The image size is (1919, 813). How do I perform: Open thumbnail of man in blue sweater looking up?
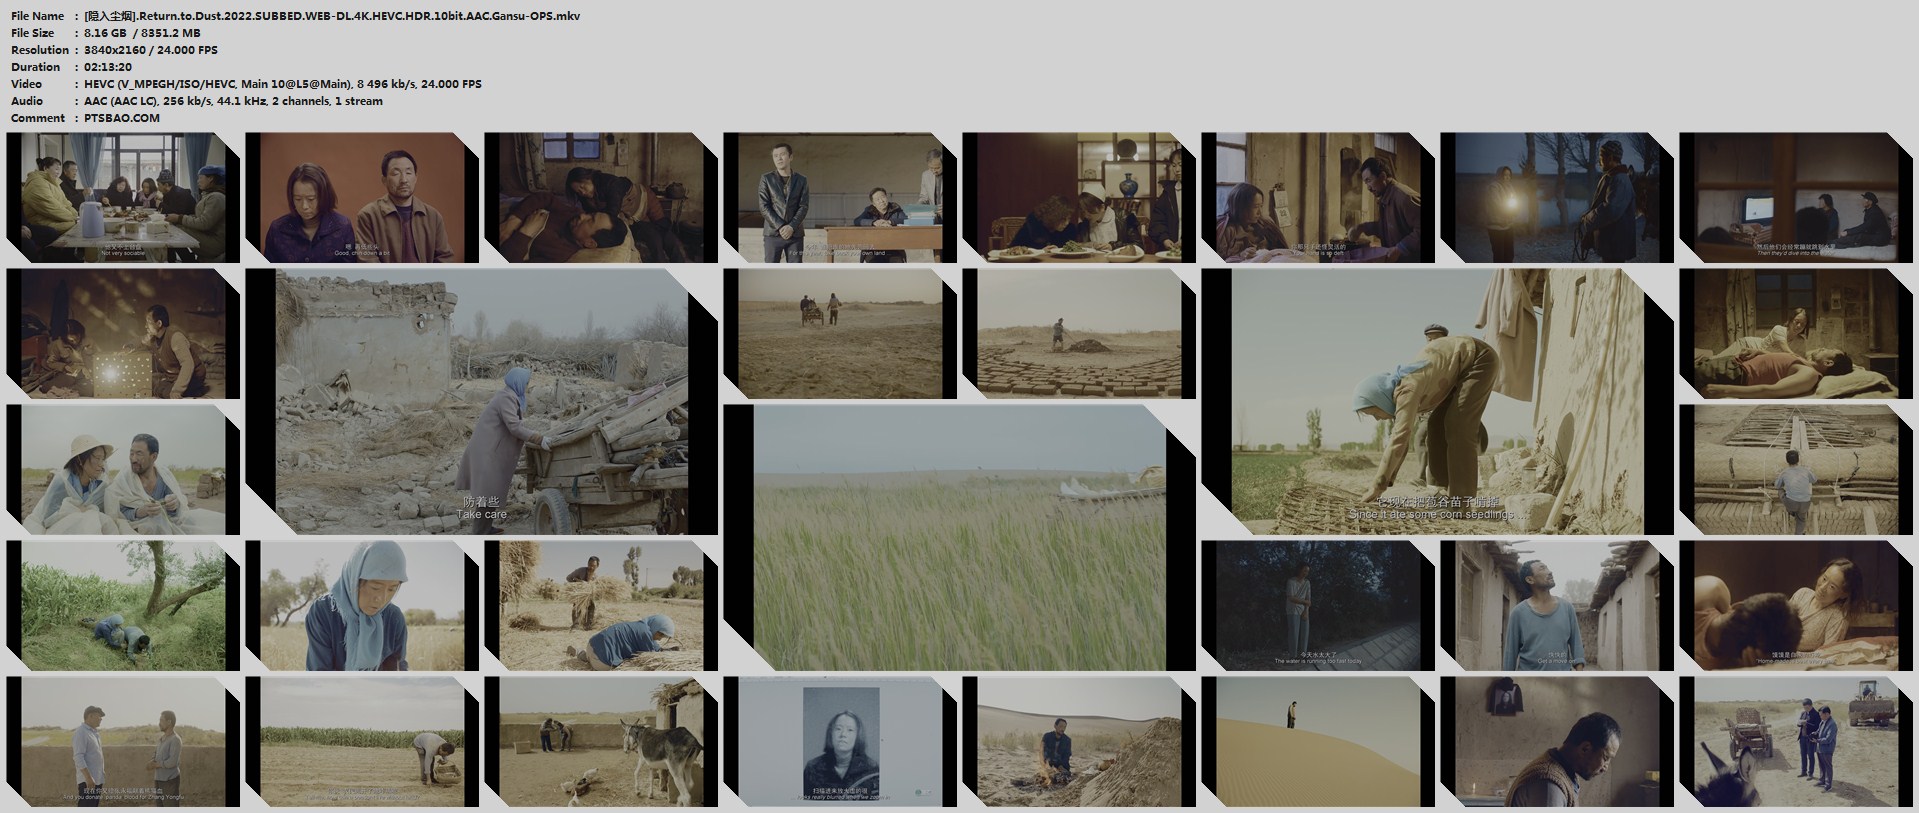tap(1557, 606)
